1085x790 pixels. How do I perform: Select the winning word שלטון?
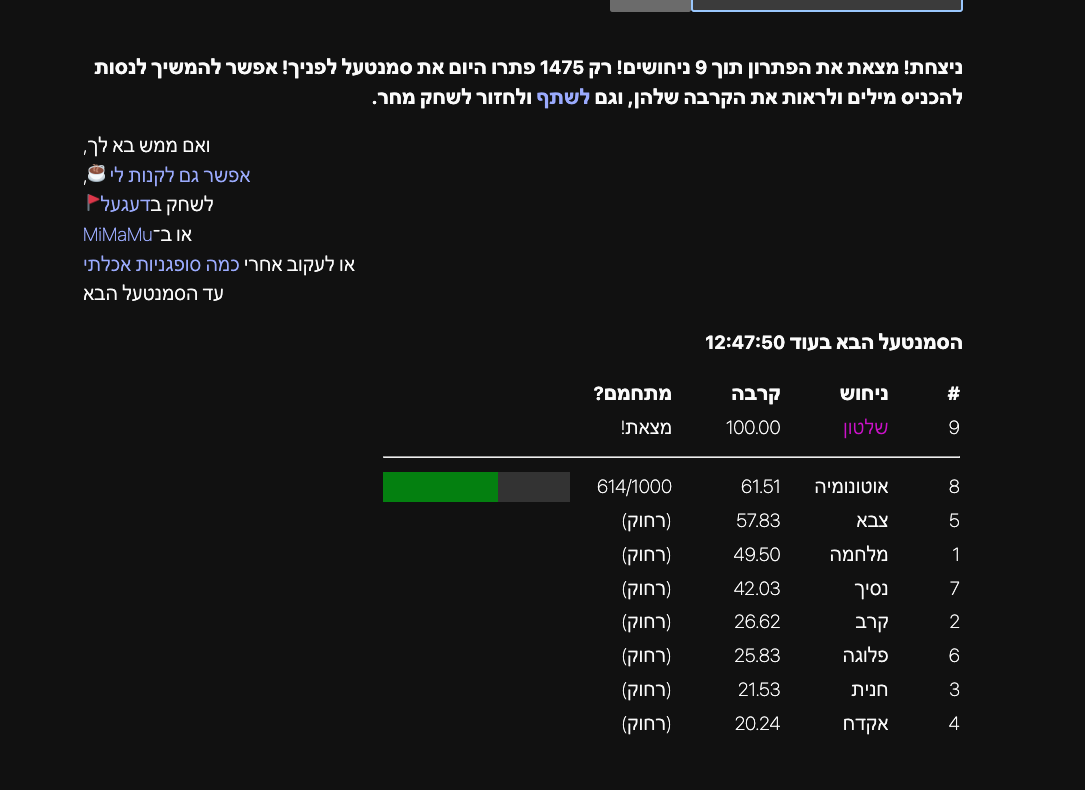tap(865, 428)
